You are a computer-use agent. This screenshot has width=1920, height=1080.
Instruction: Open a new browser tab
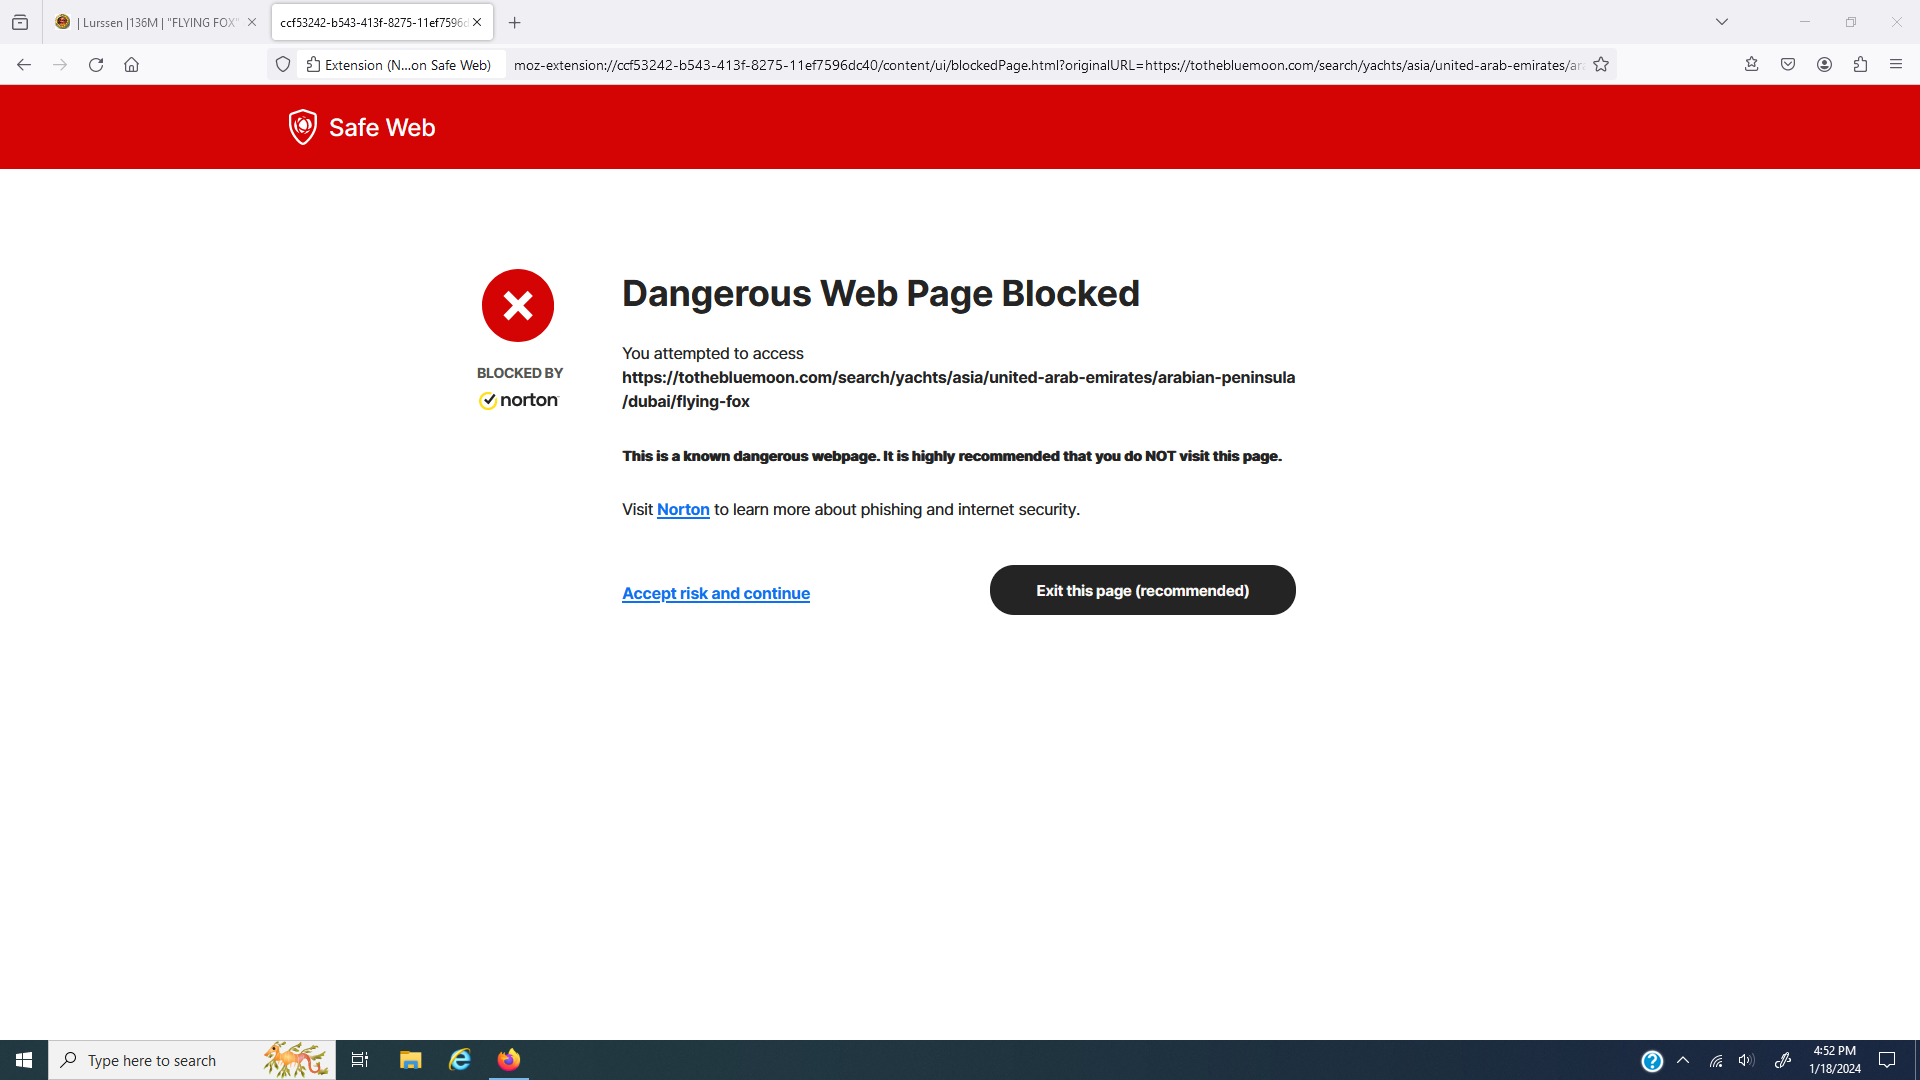[514, 22]
